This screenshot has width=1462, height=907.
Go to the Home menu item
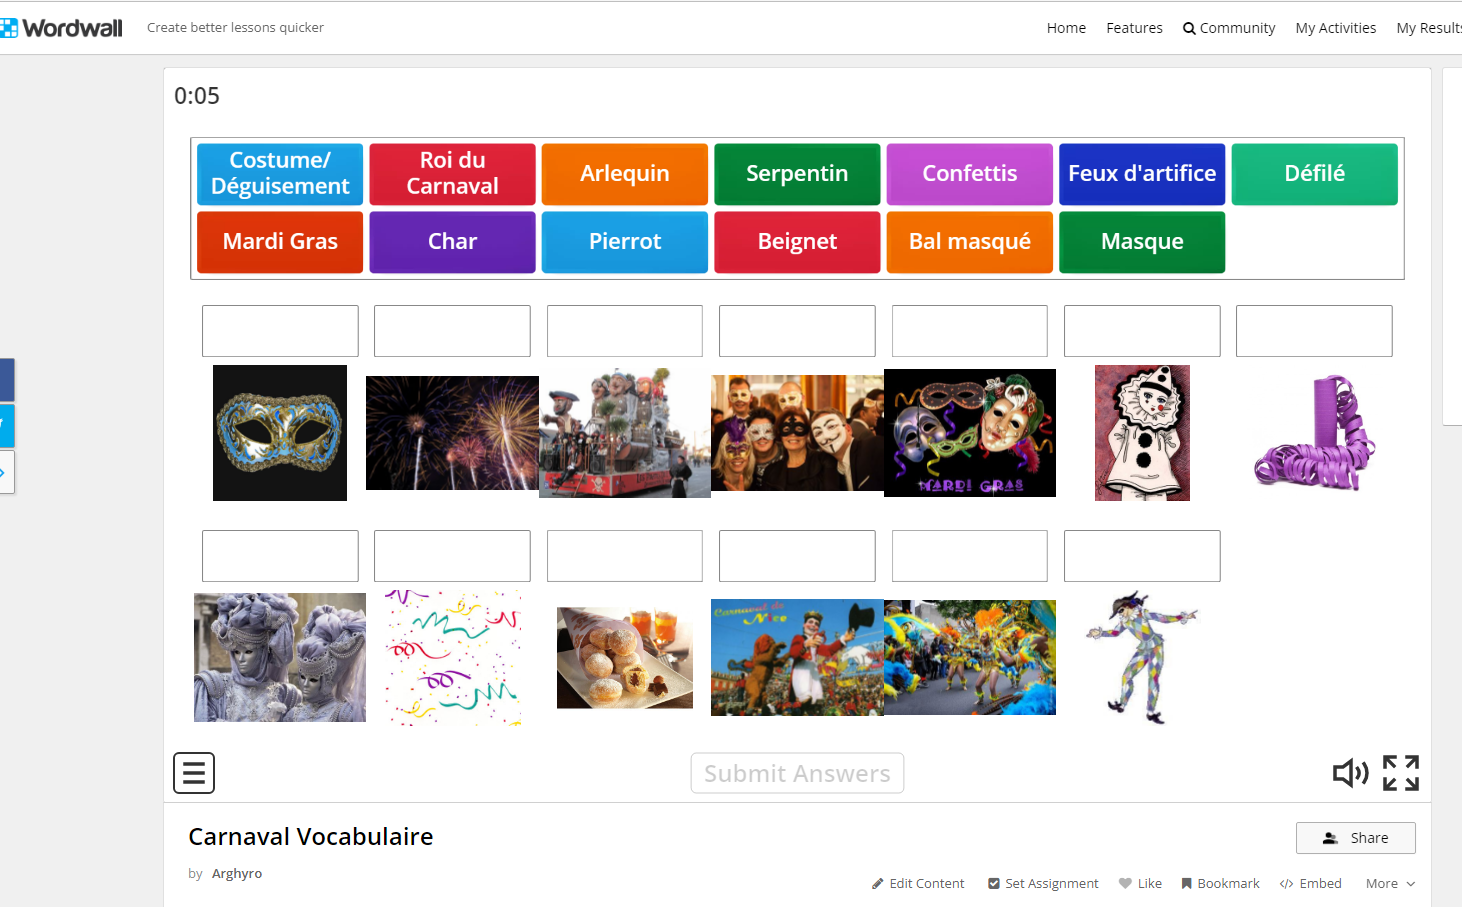point(1066,28)
